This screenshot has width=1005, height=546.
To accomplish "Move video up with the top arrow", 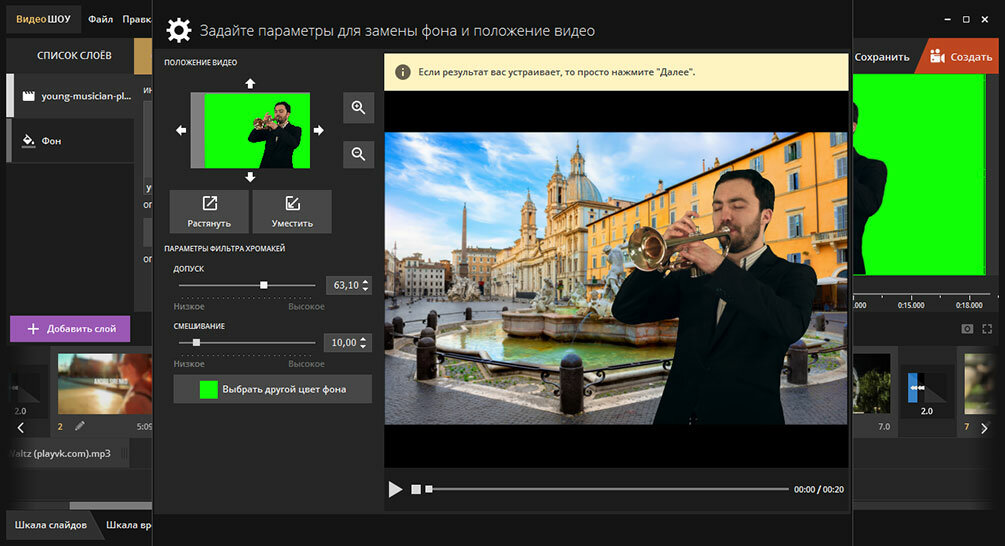I will [x=250, y=83].
